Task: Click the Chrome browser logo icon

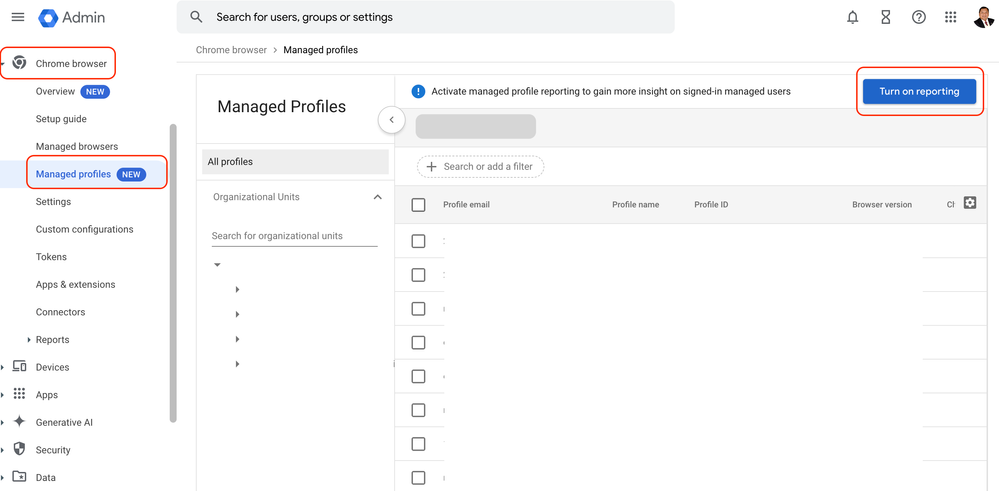Action: (19, 63)
